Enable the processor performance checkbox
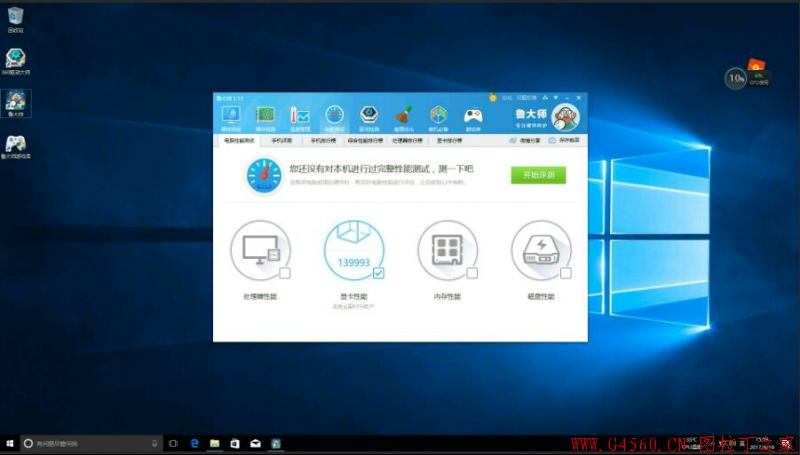 point(285,273)
